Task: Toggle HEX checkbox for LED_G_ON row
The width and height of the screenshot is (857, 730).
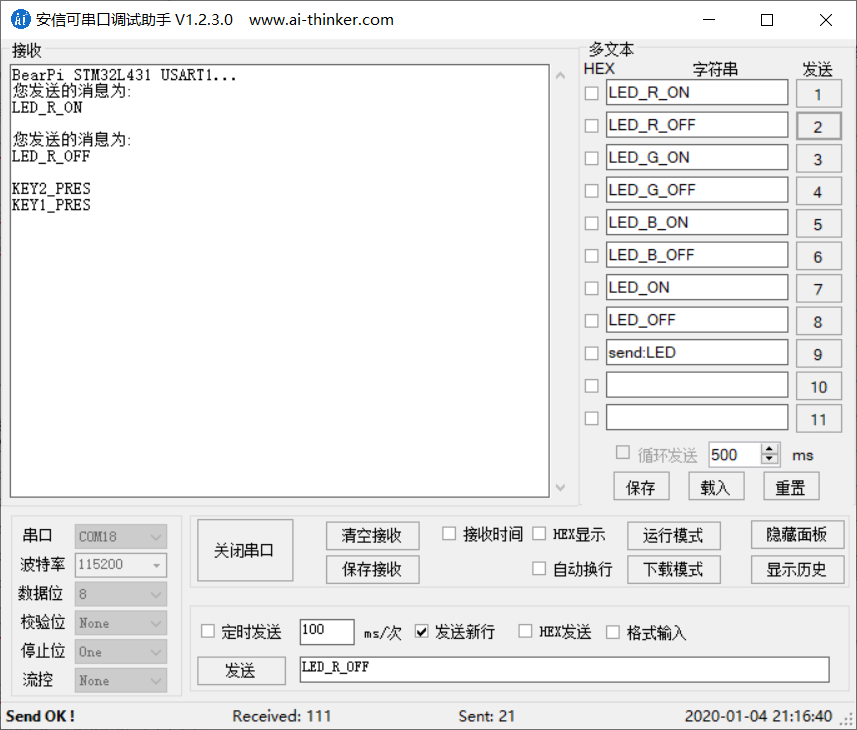Action: (x=591, y=158)
